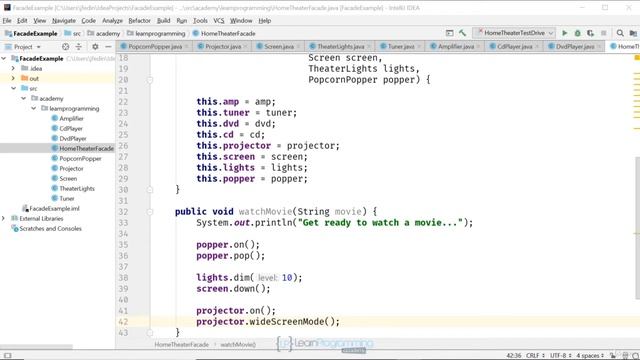Open the VCS menu
Image resolution: width=640 pixels, height=360 pixels.
tap(219, 20)
